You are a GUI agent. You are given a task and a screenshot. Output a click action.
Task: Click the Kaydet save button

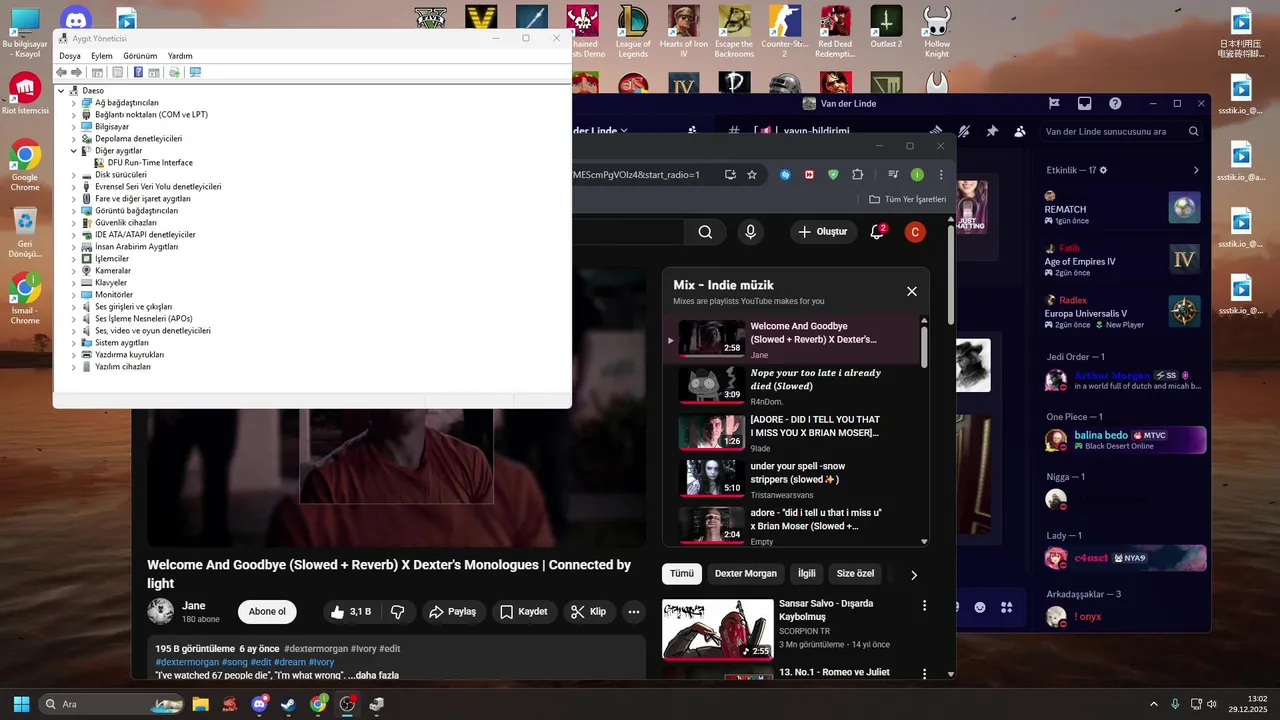click(x=523, y=612)
